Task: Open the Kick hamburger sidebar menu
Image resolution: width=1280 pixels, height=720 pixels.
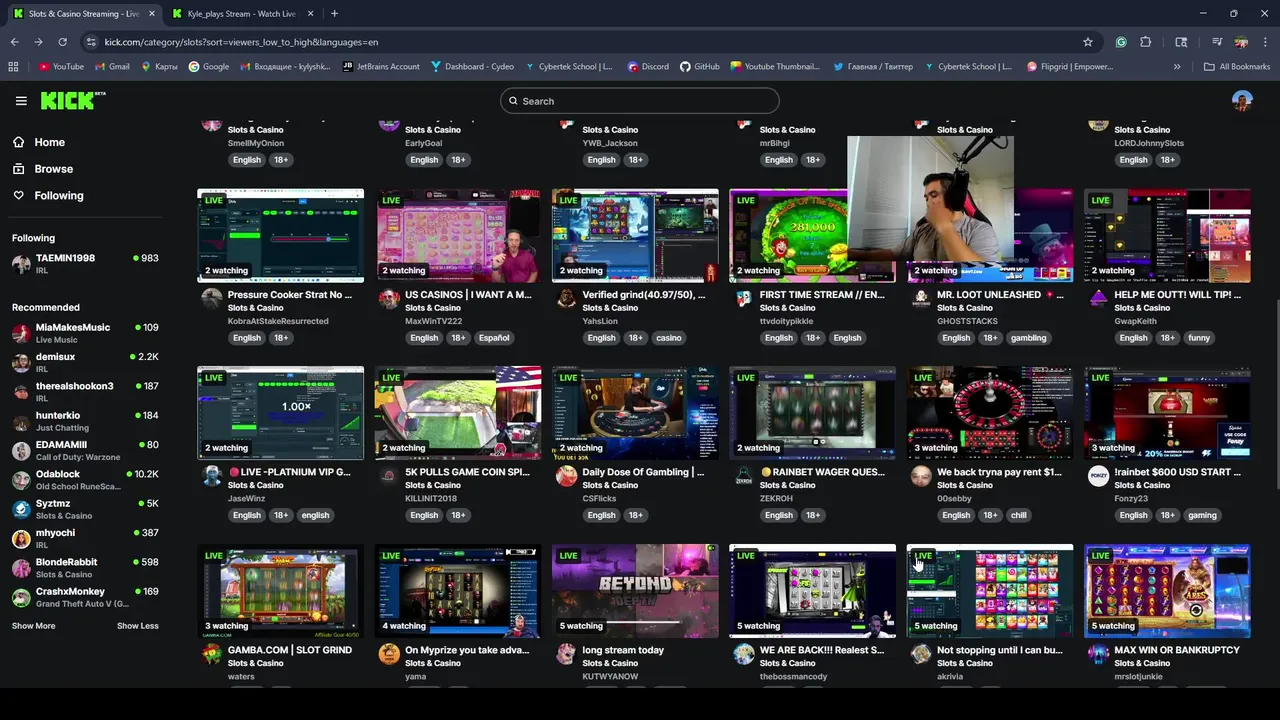Action: coord(21,101)
